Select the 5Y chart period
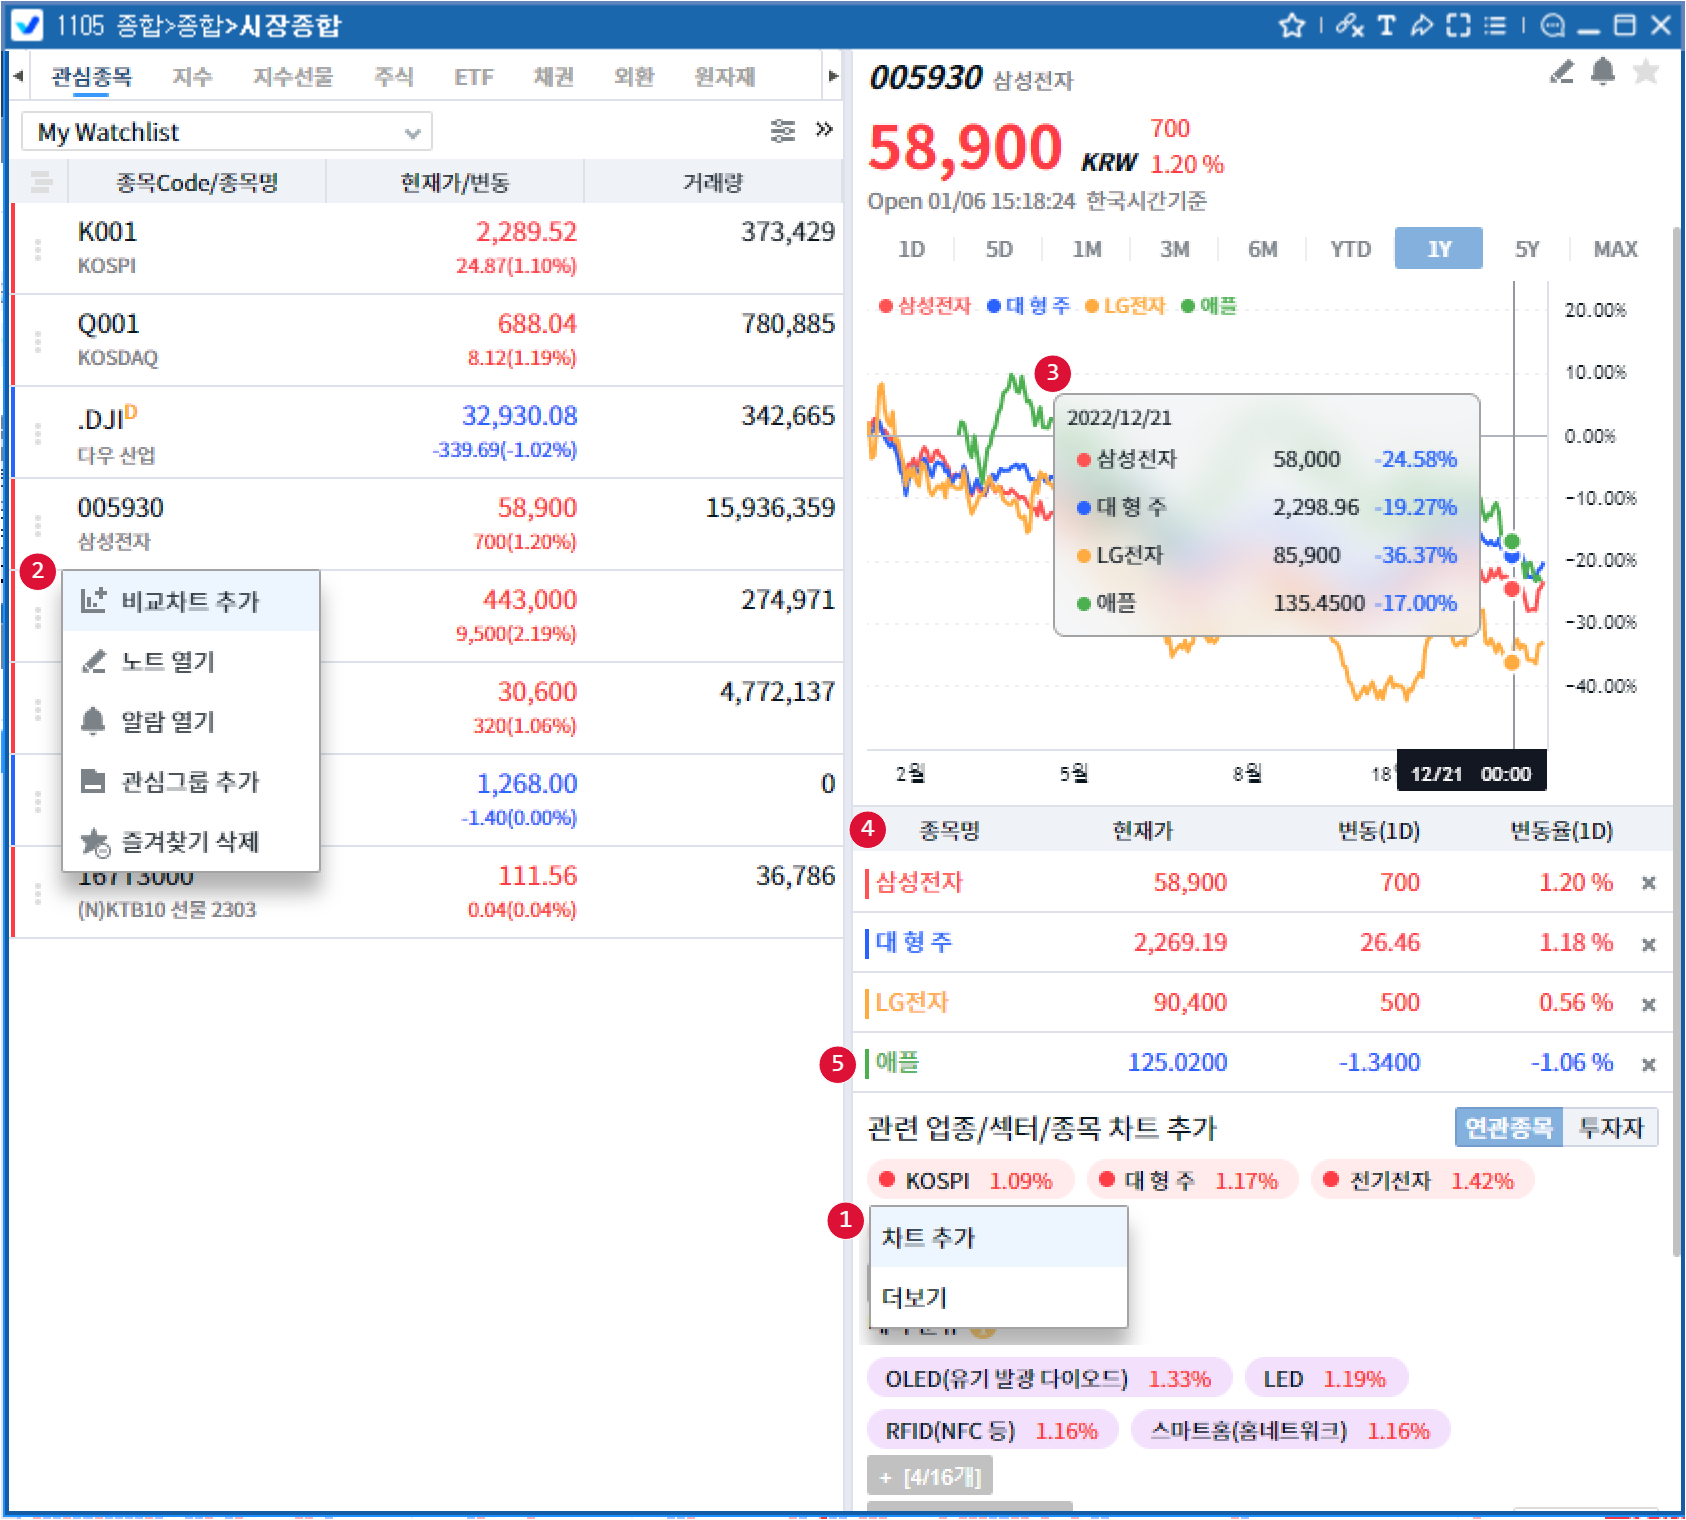Image resolution: width=1686 pixels, height=1520 pixels. (1526, 249)
